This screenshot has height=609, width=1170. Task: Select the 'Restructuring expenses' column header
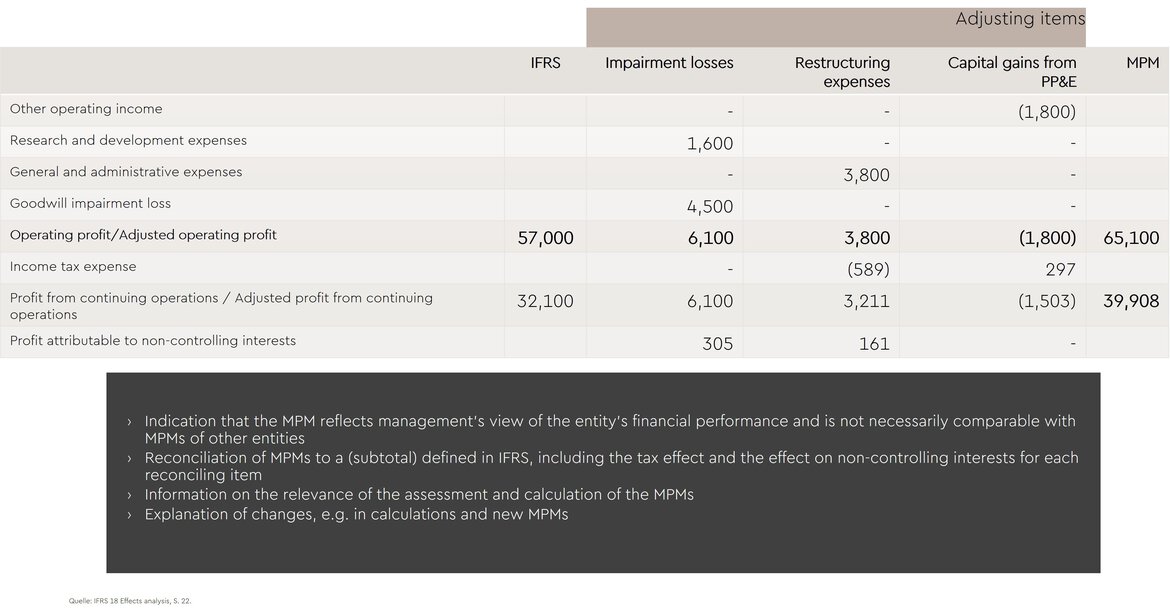[842, 72]
